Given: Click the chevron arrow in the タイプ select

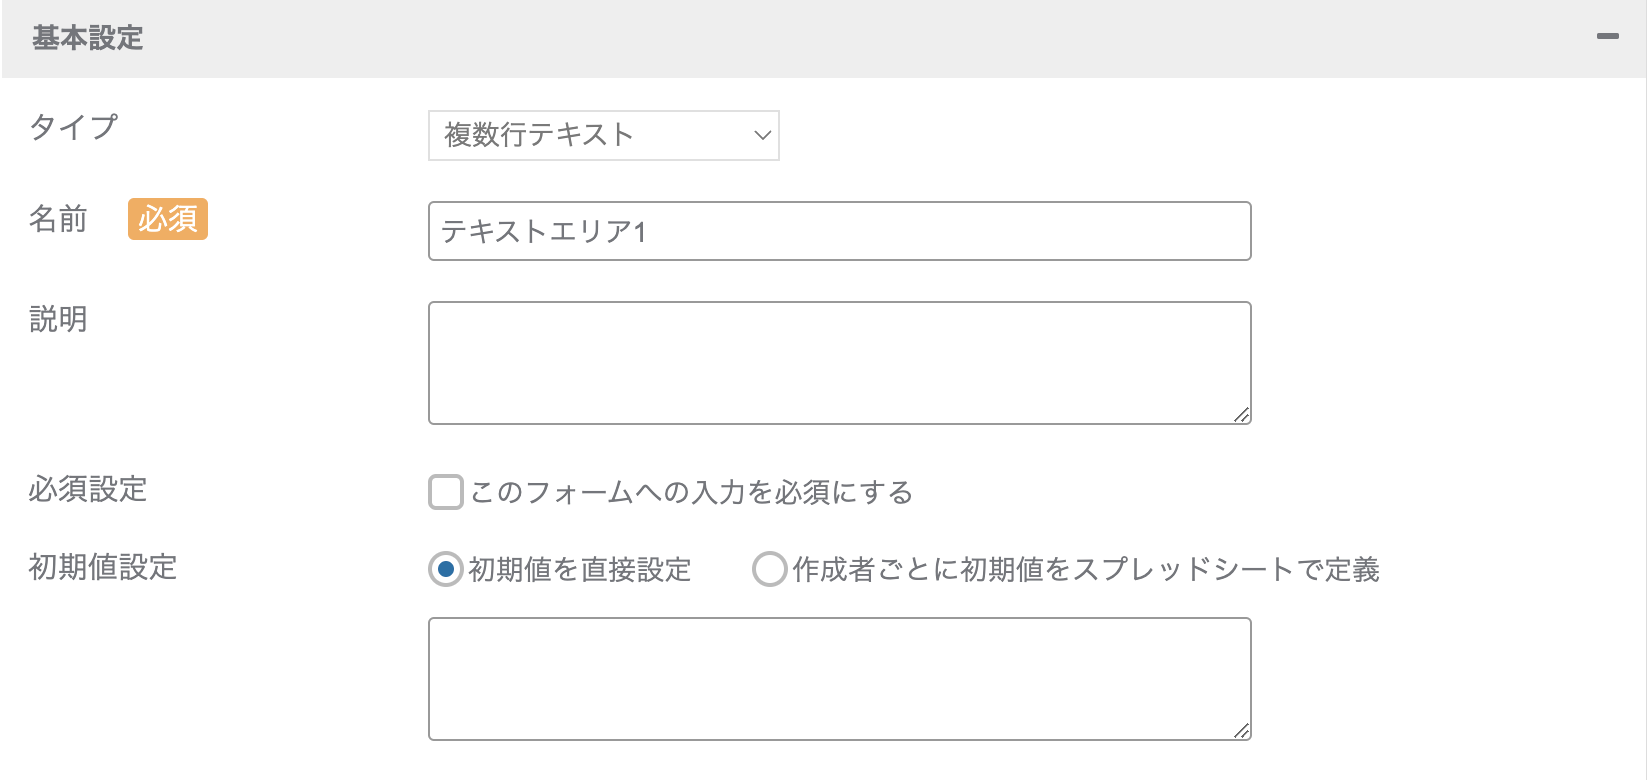Looking at the screenshot, I should 762,135.
